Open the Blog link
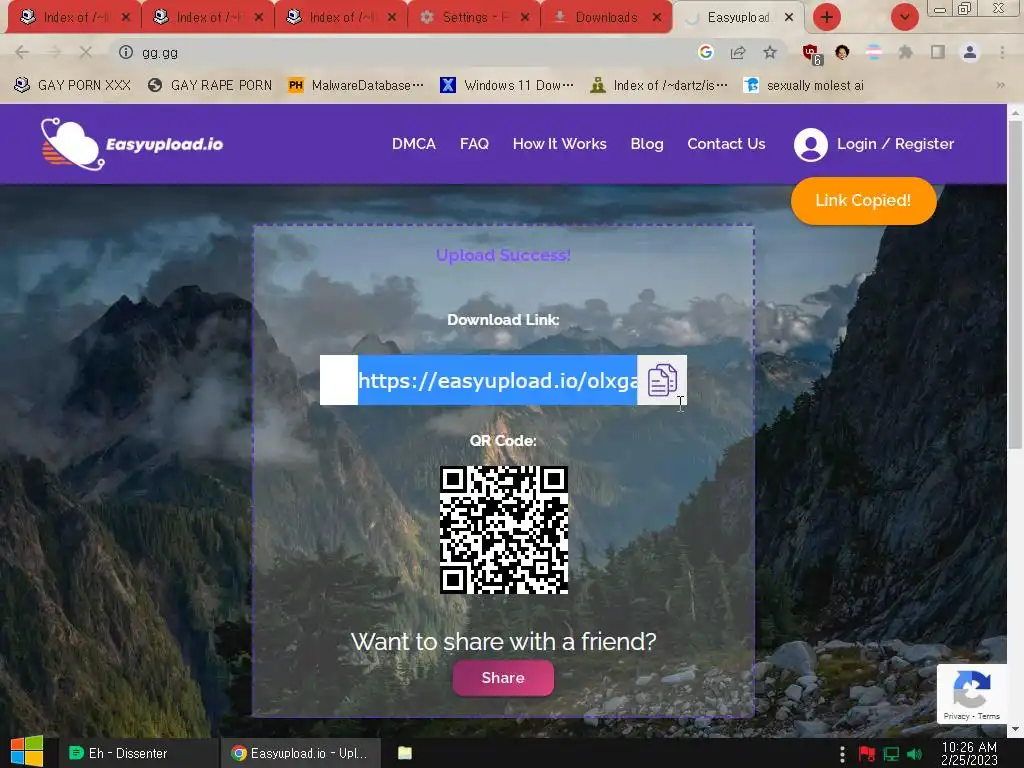Viewport: 1024px width, 768px height. click(647, 144)
